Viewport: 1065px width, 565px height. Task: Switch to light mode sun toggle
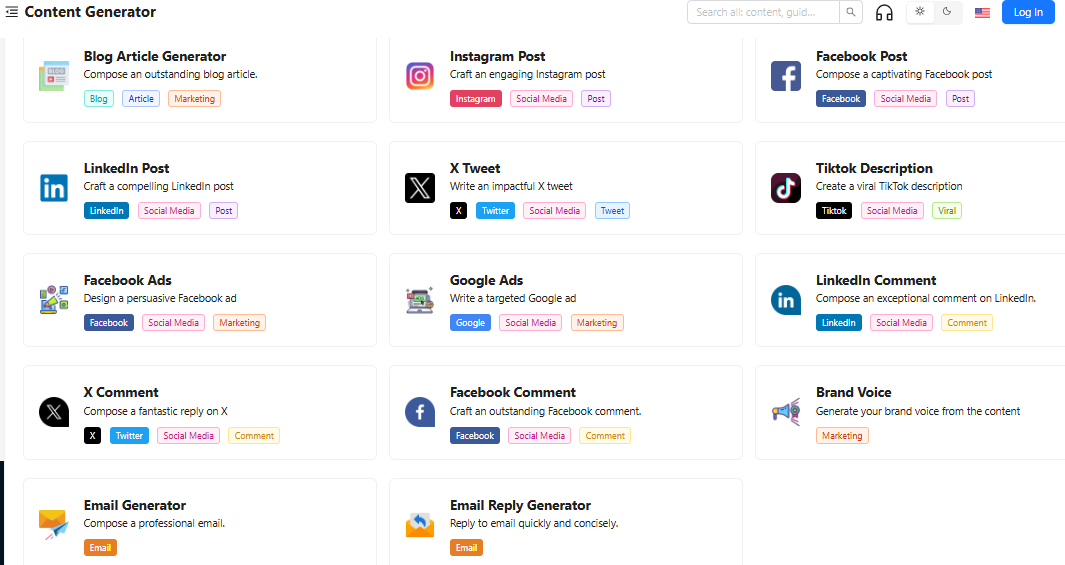[x=920, y=12]
